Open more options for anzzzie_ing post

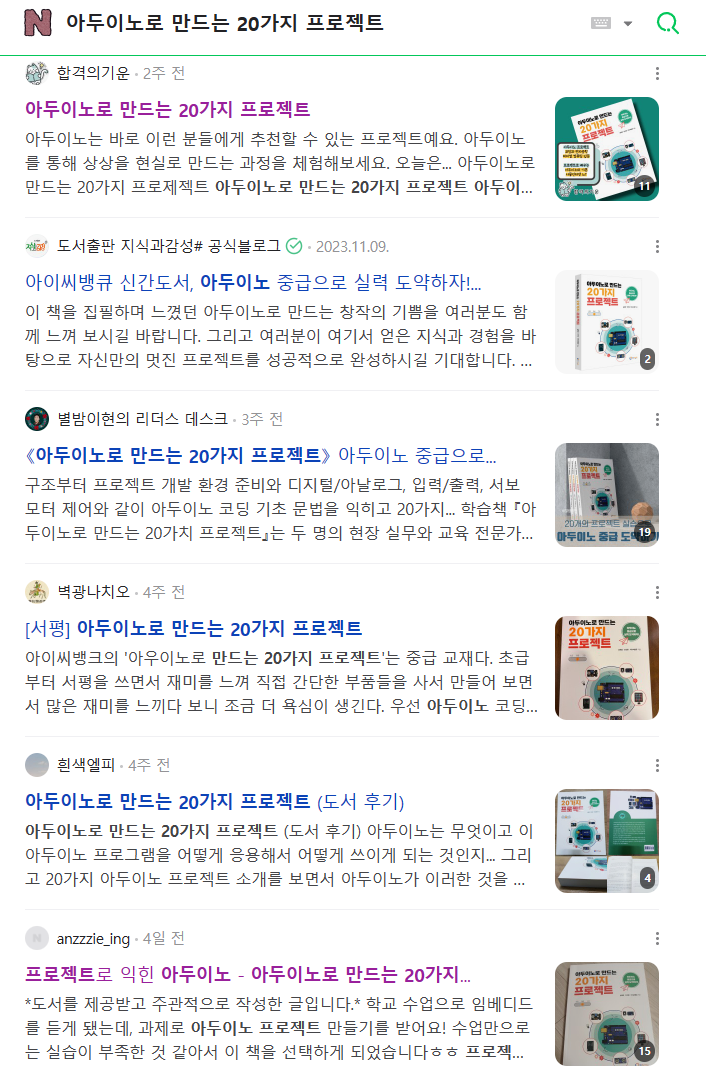pos(657,938)
